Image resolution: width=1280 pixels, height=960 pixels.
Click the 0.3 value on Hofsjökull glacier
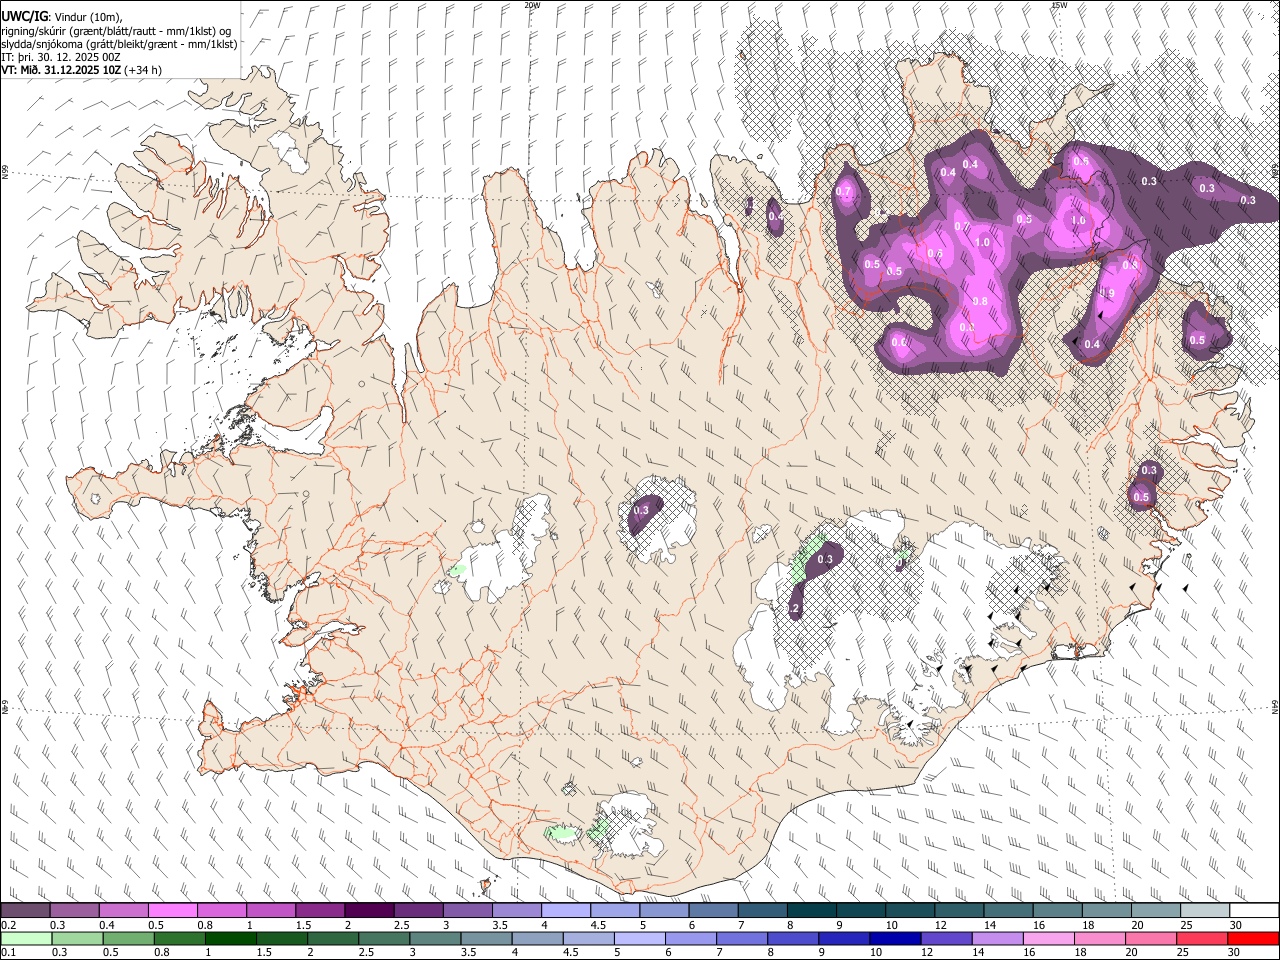click(x=641, y=511)
